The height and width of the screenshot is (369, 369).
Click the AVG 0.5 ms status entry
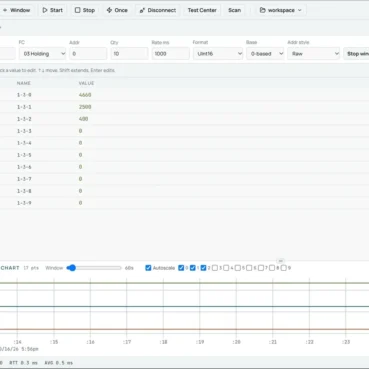[x=58, y=363]
